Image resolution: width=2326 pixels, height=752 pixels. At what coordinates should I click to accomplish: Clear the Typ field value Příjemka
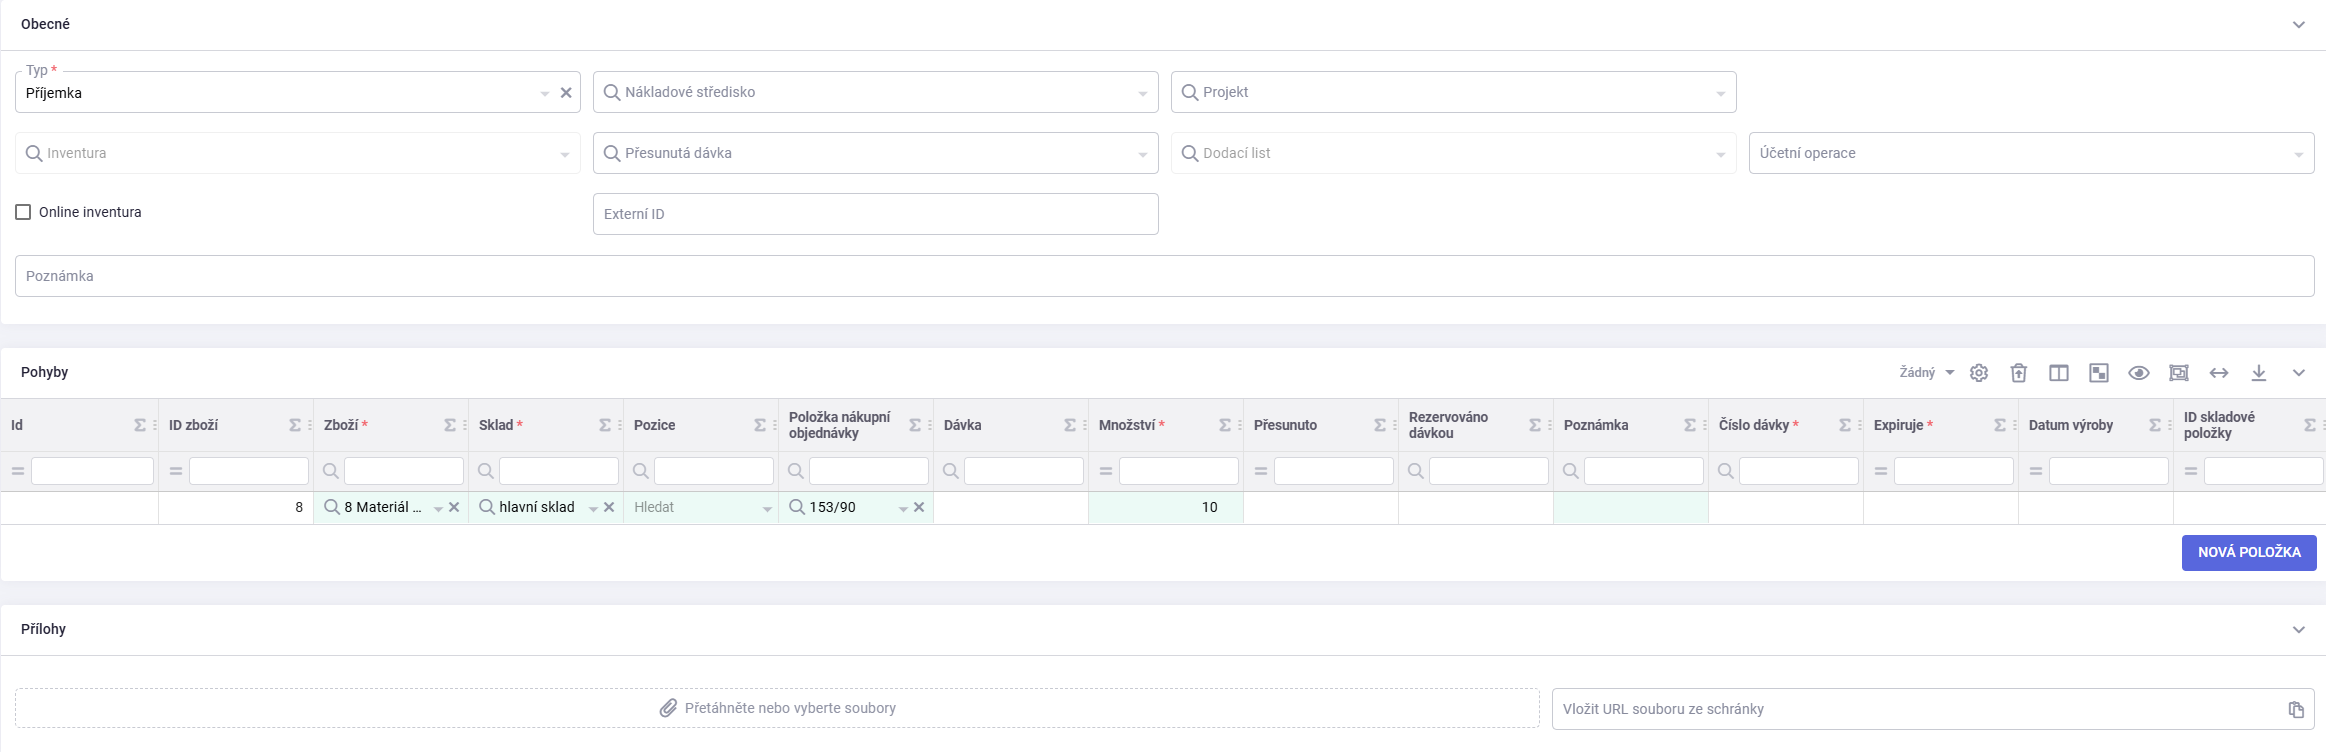point(566,93)
